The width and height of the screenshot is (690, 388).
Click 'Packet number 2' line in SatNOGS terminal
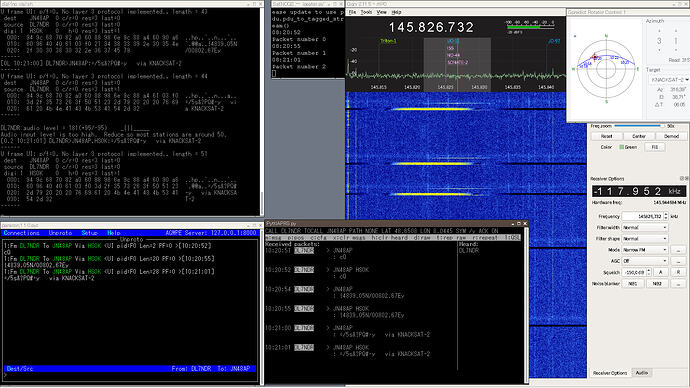click(299, 67)
